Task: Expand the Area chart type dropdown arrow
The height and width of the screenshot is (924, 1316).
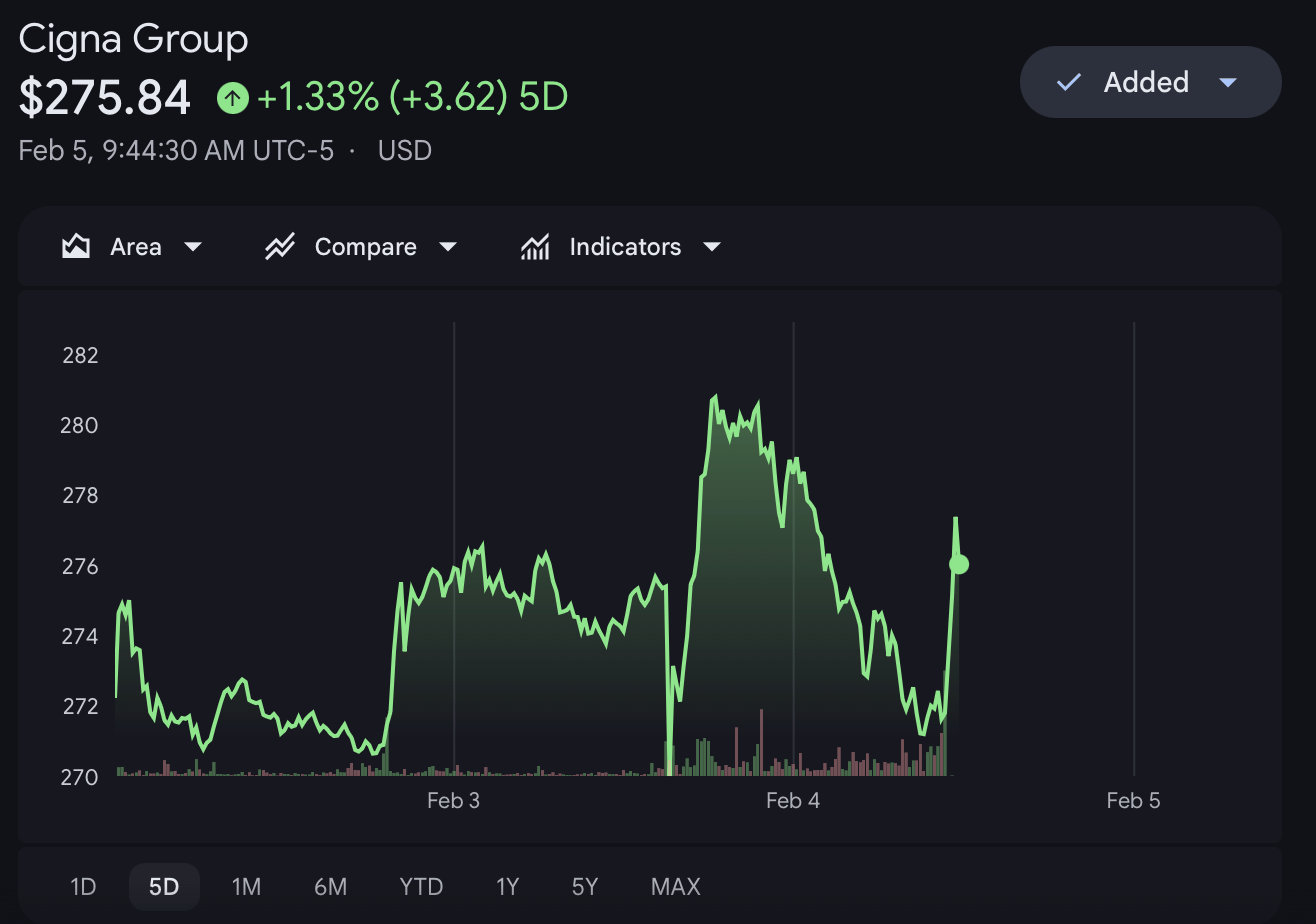Action: [x=193, y=247]
